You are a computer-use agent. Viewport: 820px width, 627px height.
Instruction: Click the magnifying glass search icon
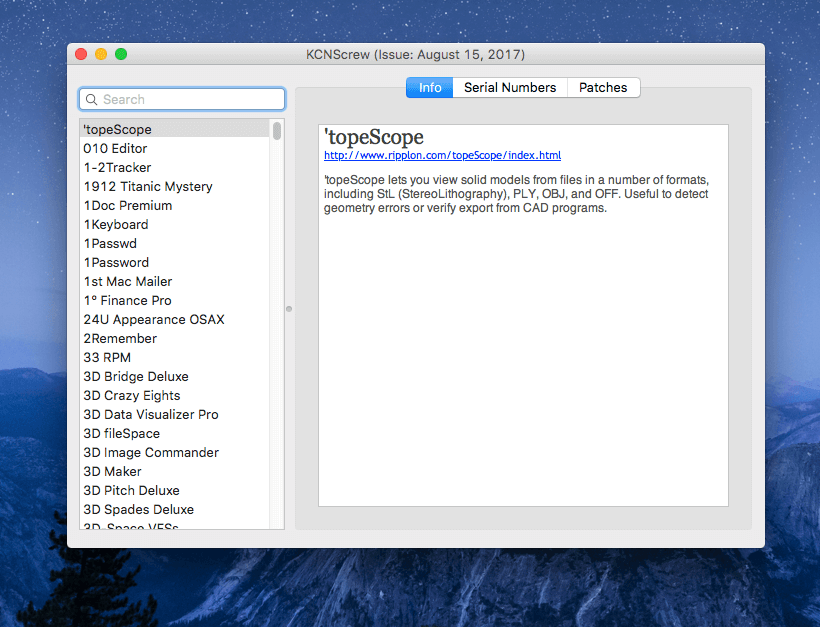click(x=92, y=99)
